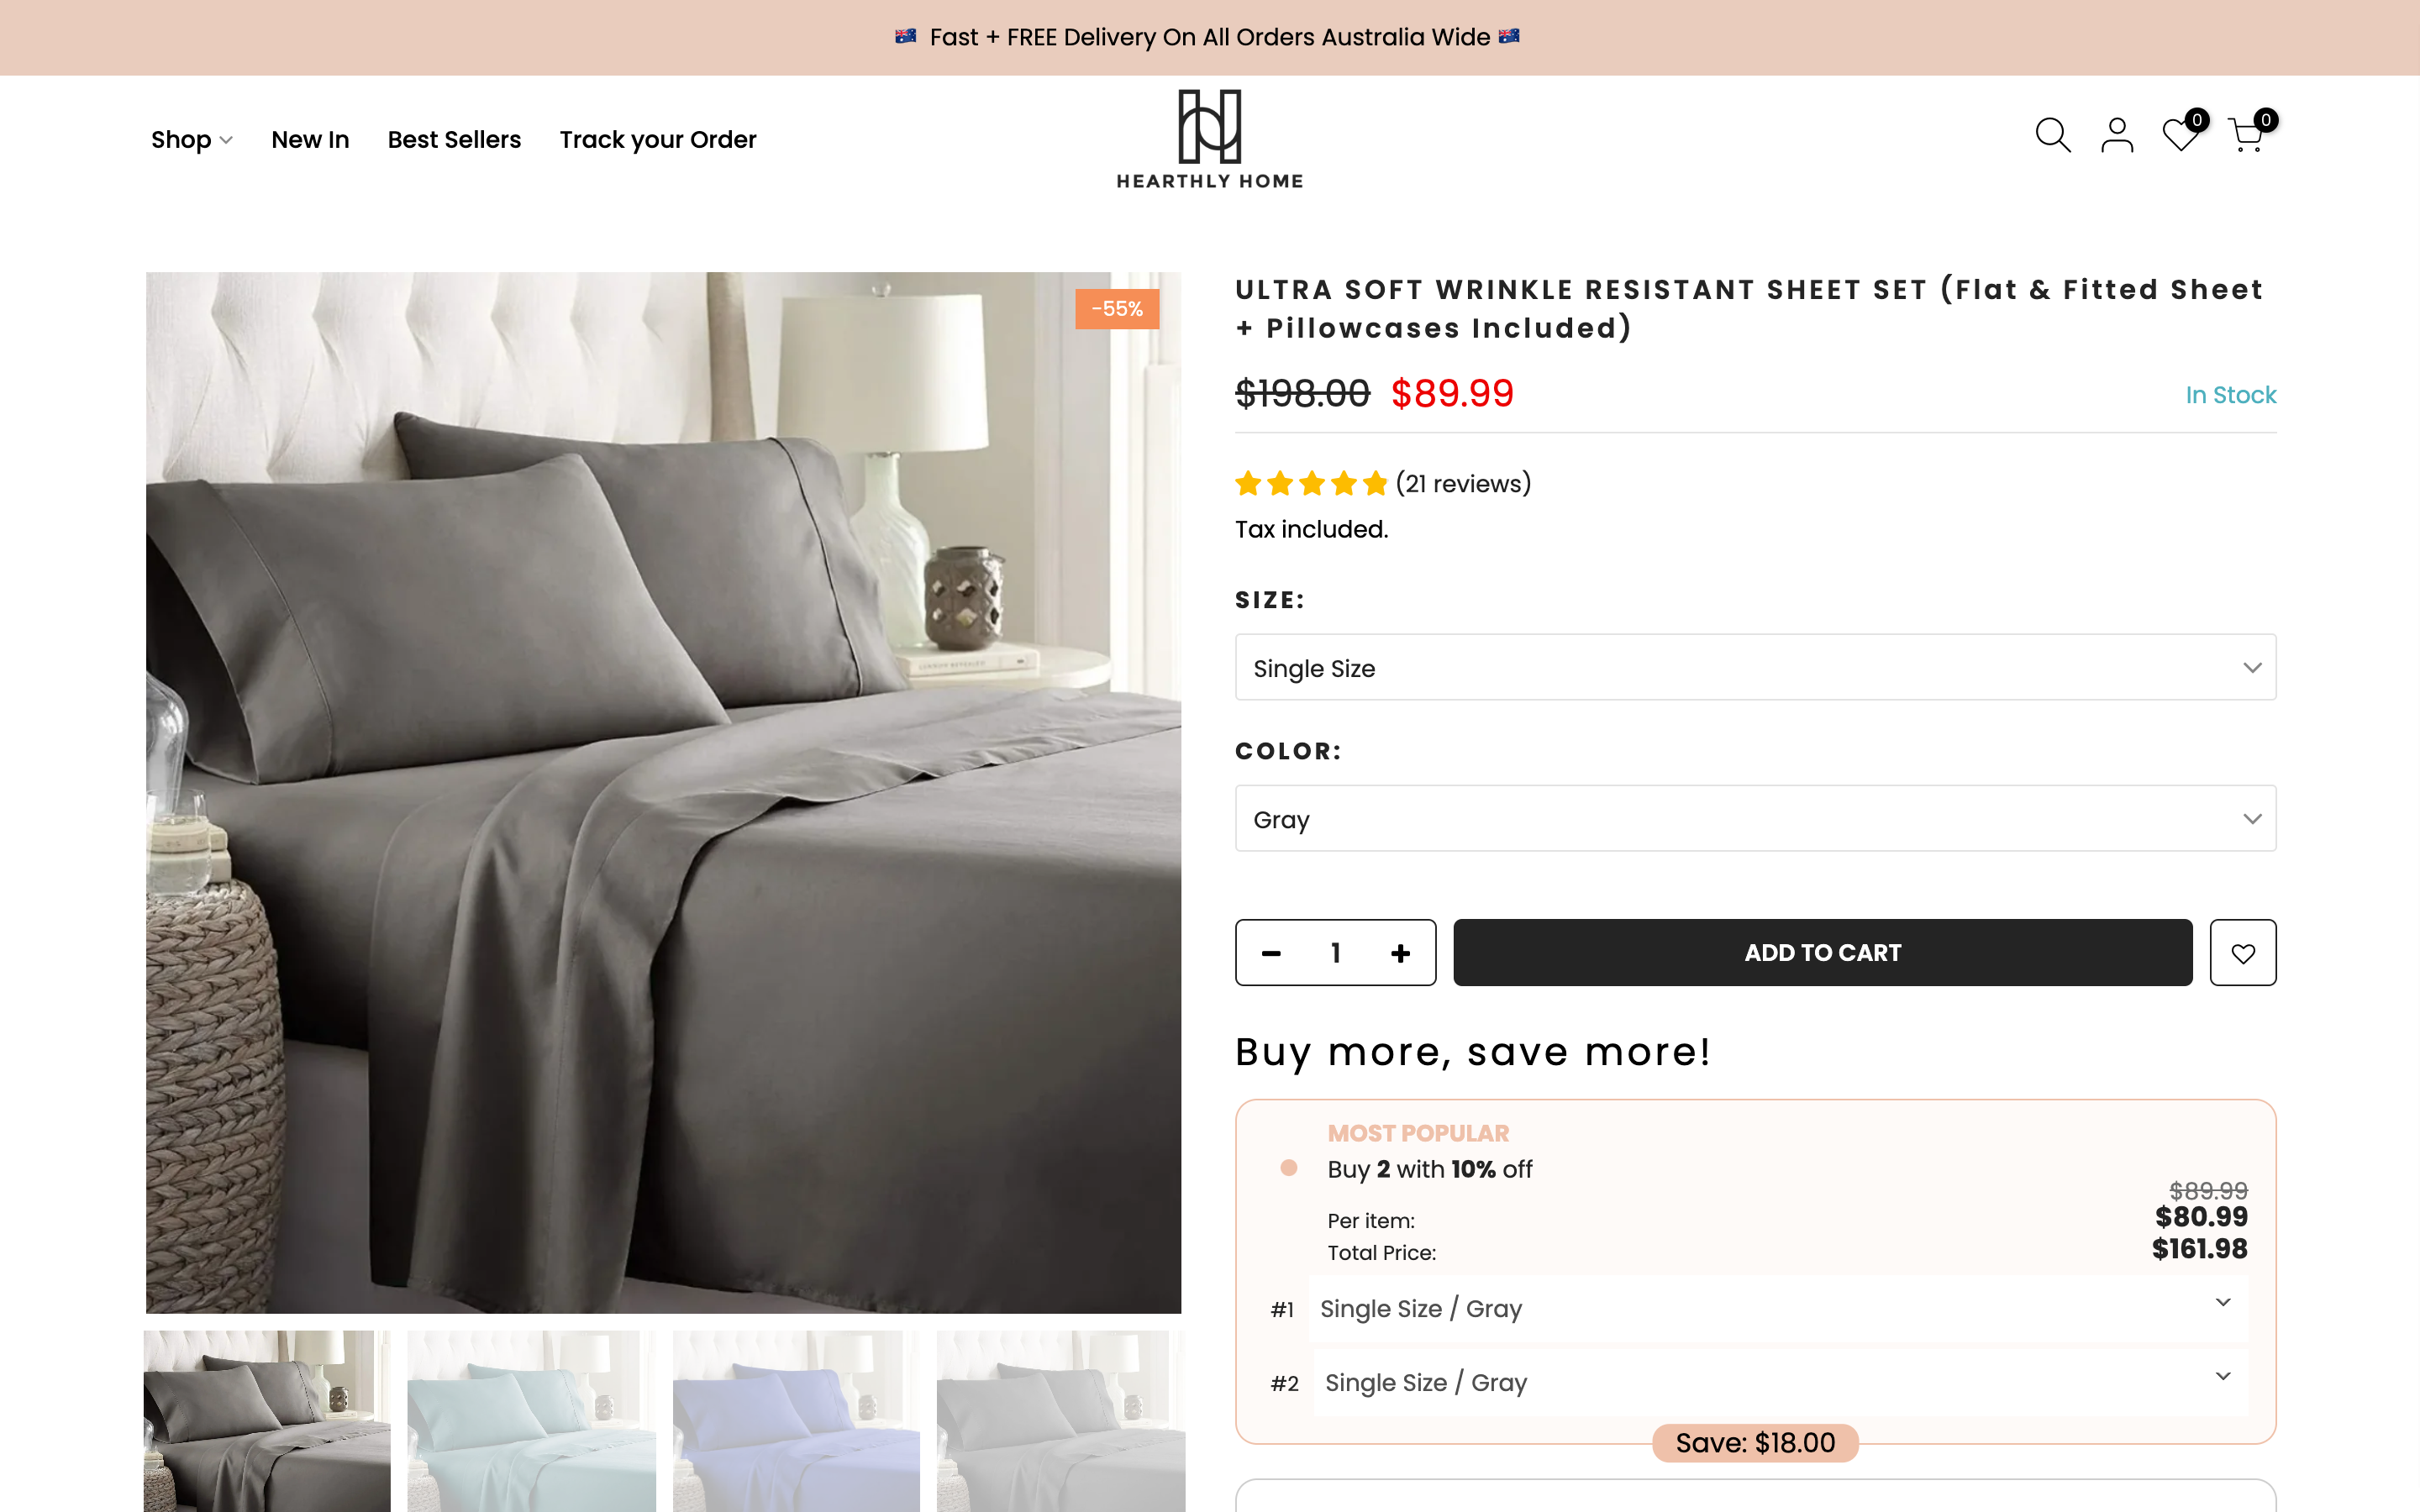
Task: Open the Shop menu
Action: 190,139
